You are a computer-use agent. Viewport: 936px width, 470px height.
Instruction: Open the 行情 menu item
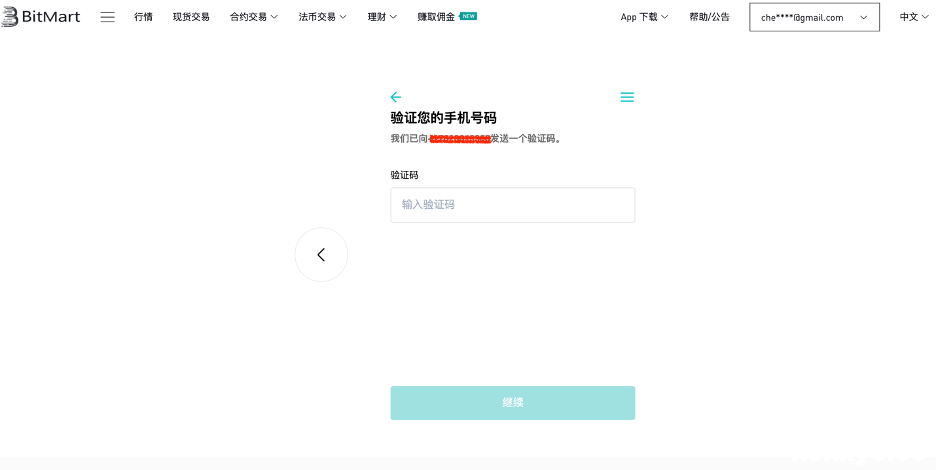[143, 17]
